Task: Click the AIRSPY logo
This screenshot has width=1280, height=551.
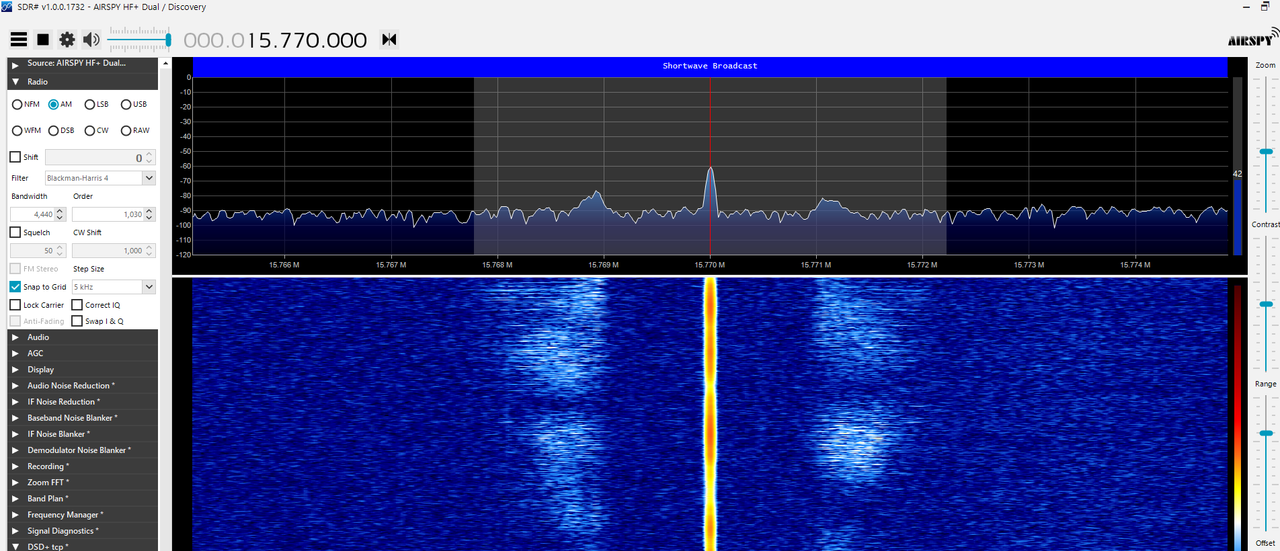Action: [x=1254, y=37]
